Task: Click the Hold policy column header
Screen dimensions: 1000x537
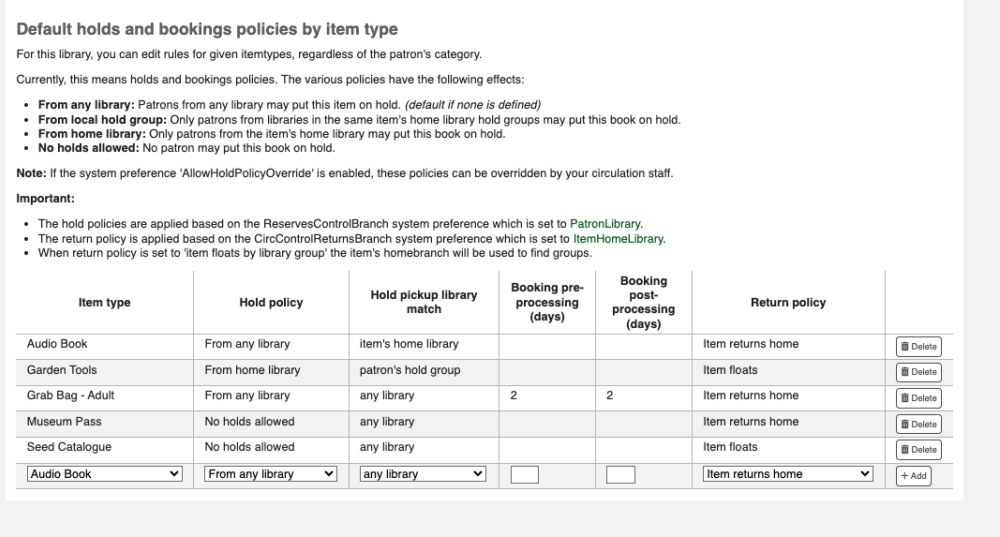Action: [x=271, y=303]
